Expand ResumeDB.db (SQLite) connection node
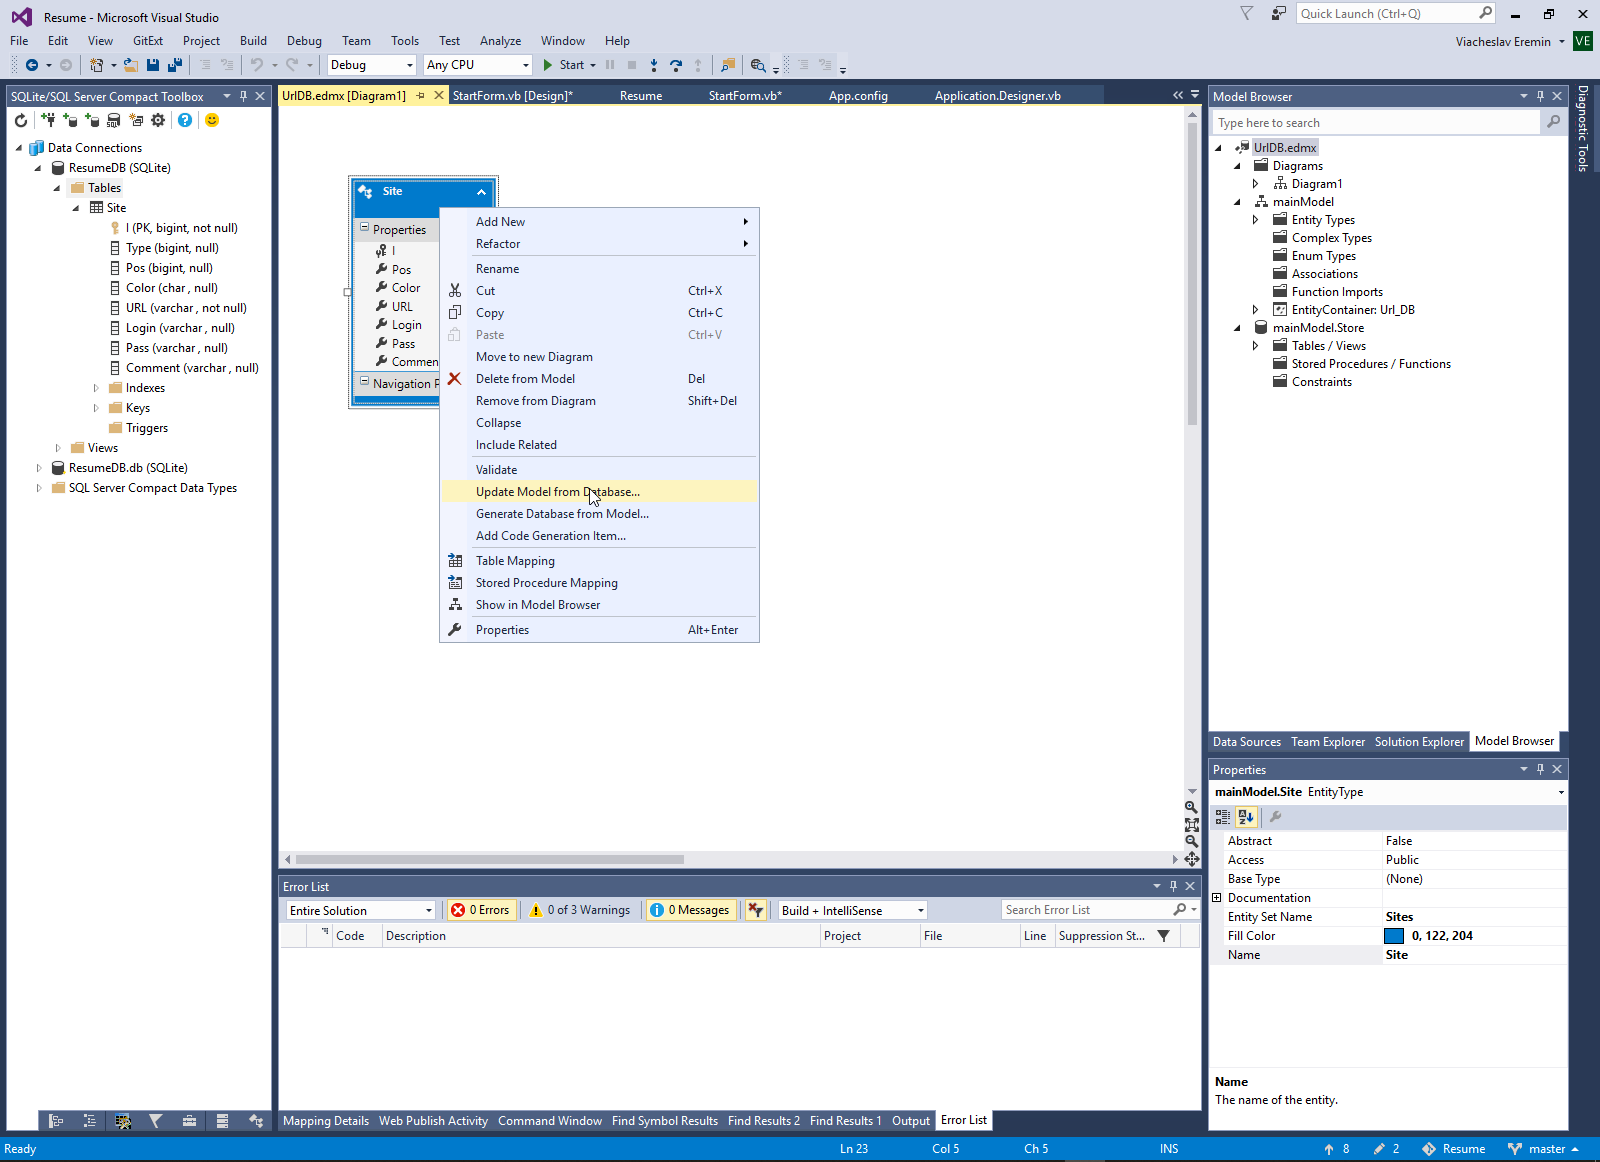 (39, 468)
